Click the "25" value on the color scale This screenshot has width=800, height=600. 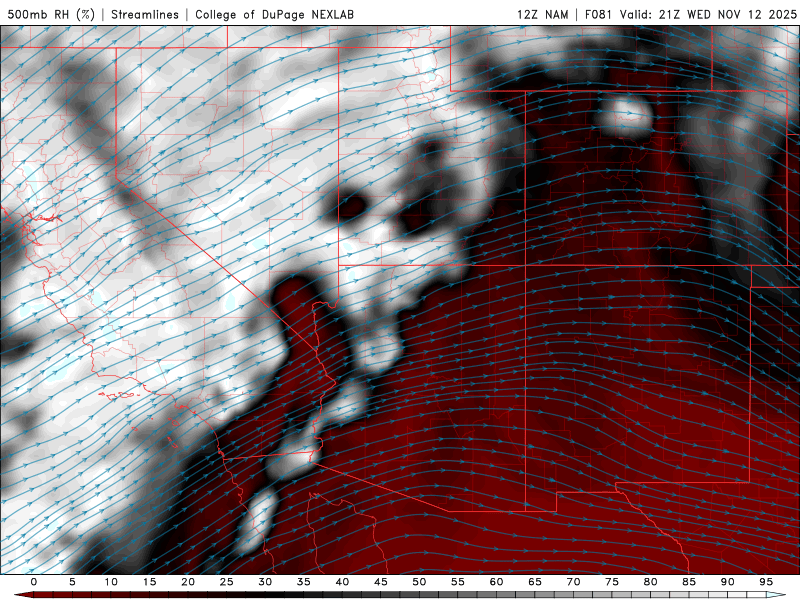coord(227,582)
